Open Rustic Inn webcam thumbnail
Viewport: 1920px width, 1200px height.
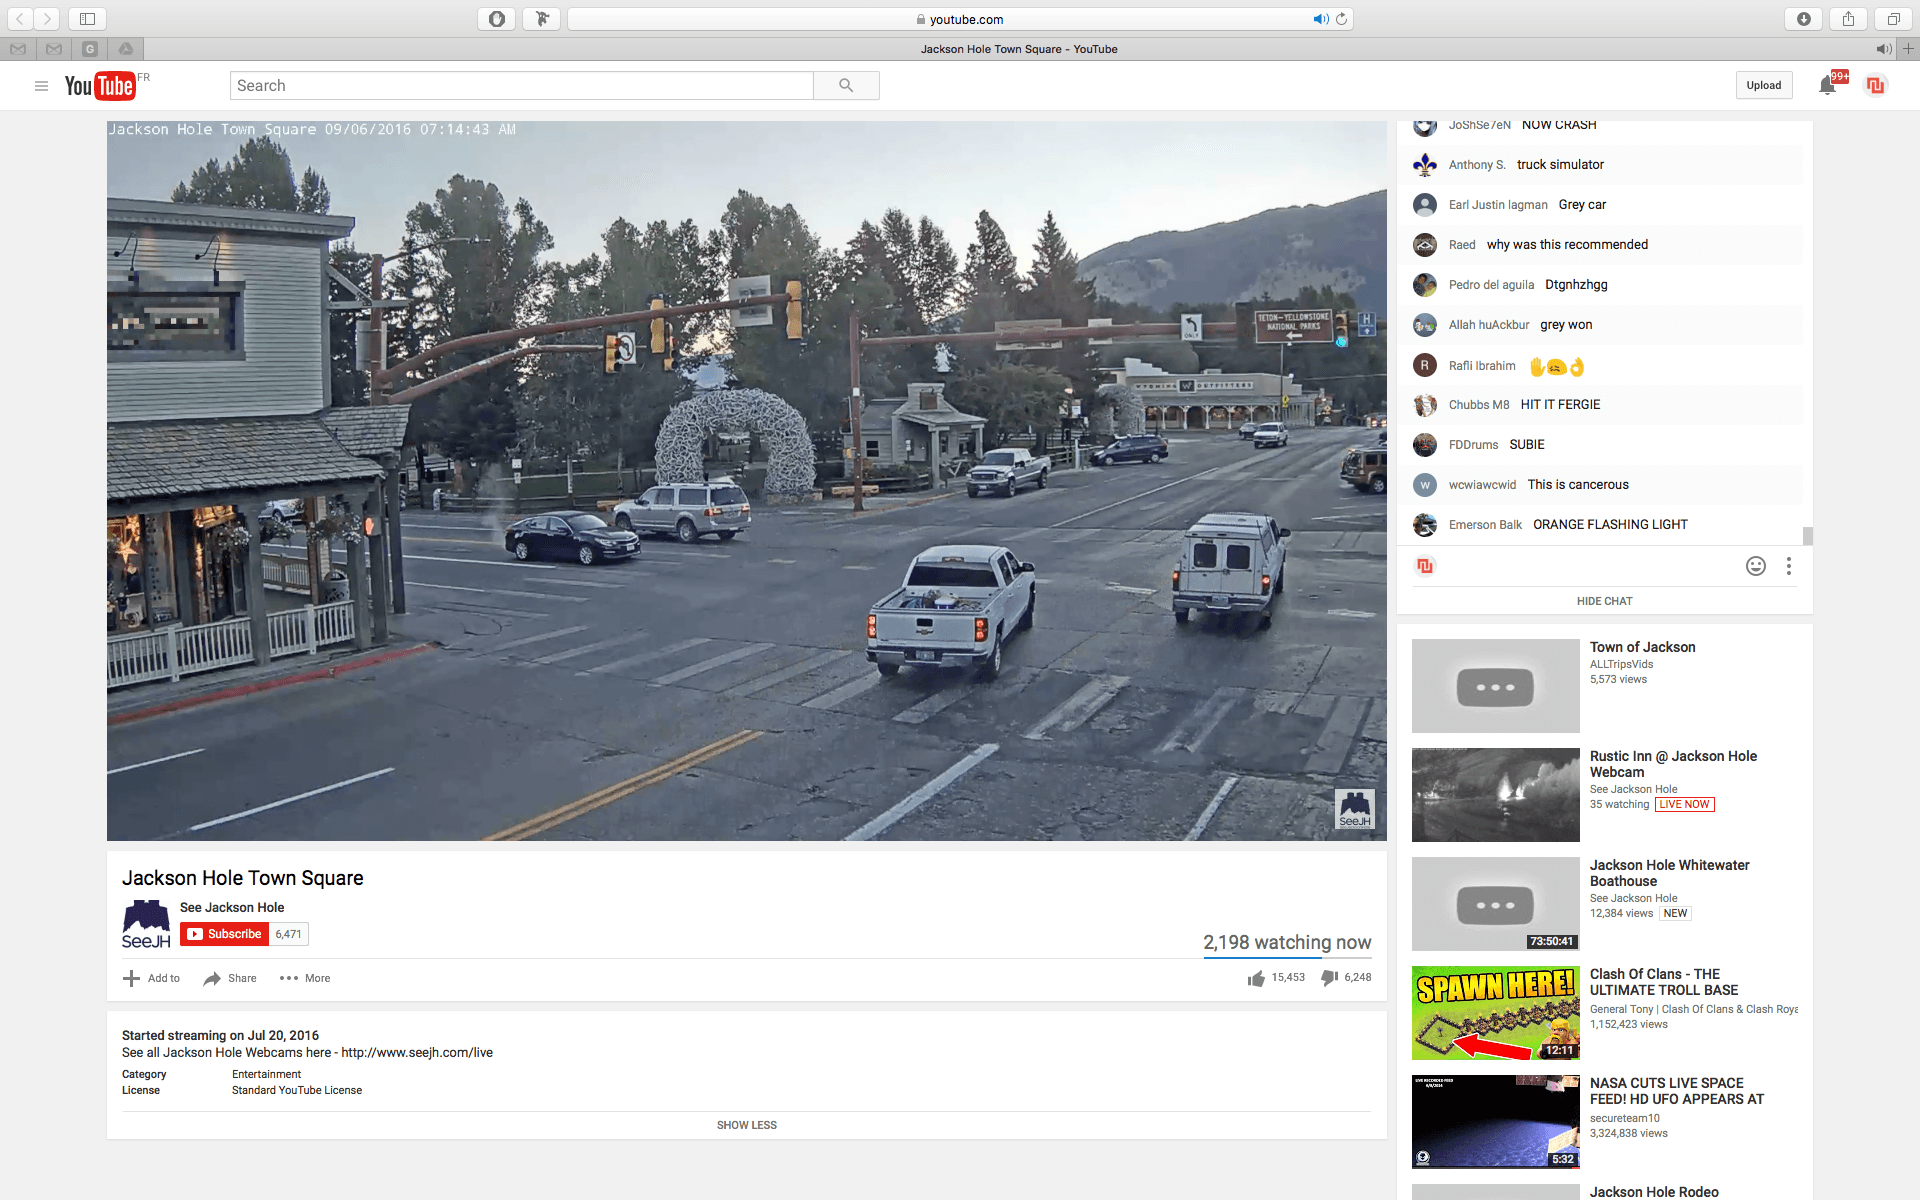(x=1495, y=795)
